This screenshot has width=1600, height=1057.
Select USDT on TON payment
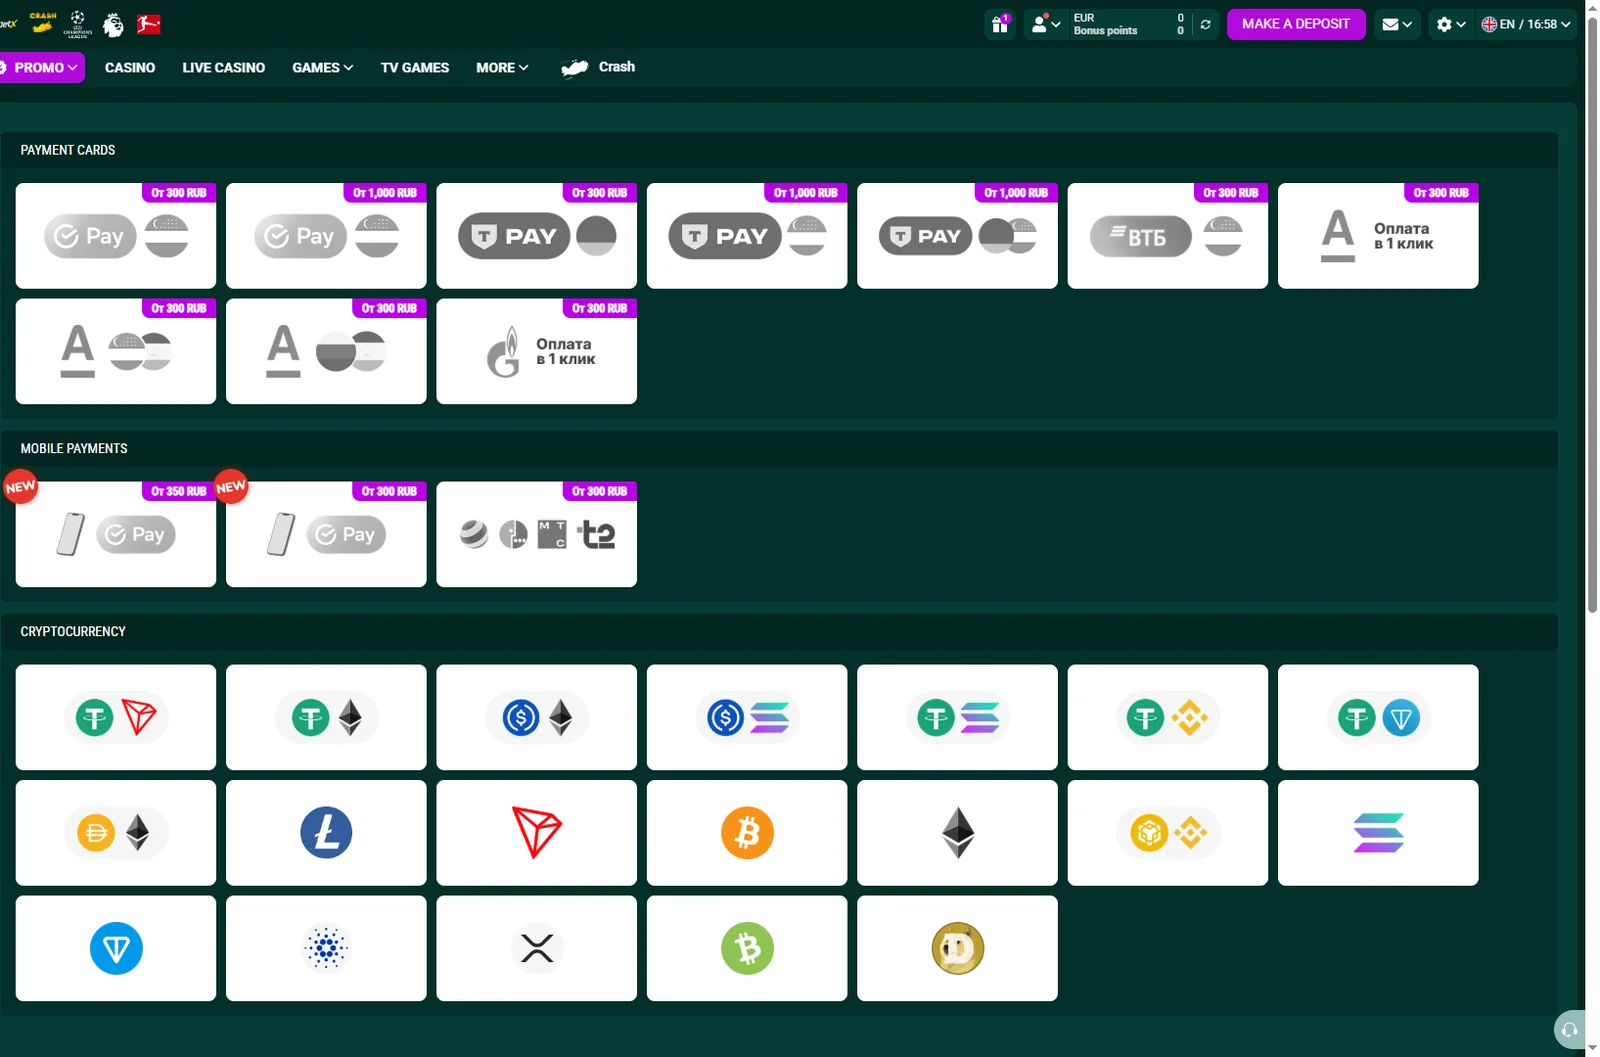[x=1378, y=717]
